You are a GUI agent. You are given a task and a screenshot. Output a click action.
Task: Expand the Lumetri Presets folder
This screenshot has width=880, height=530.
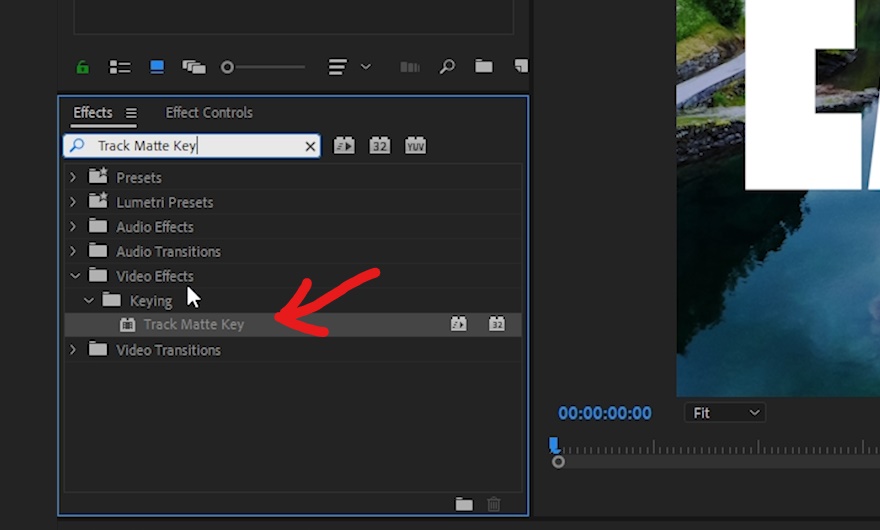tap(73, 202)
